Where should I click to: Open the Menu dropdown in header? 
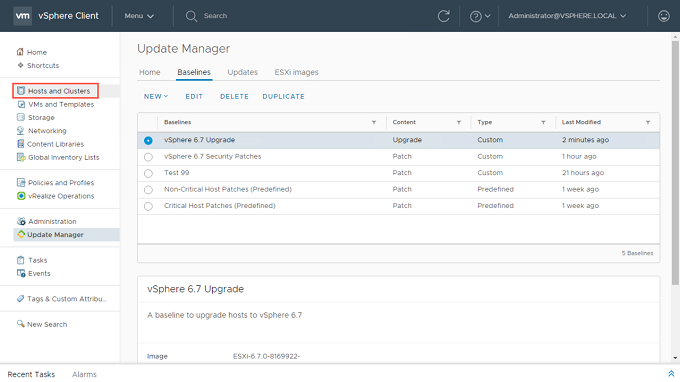click(139, 16)
